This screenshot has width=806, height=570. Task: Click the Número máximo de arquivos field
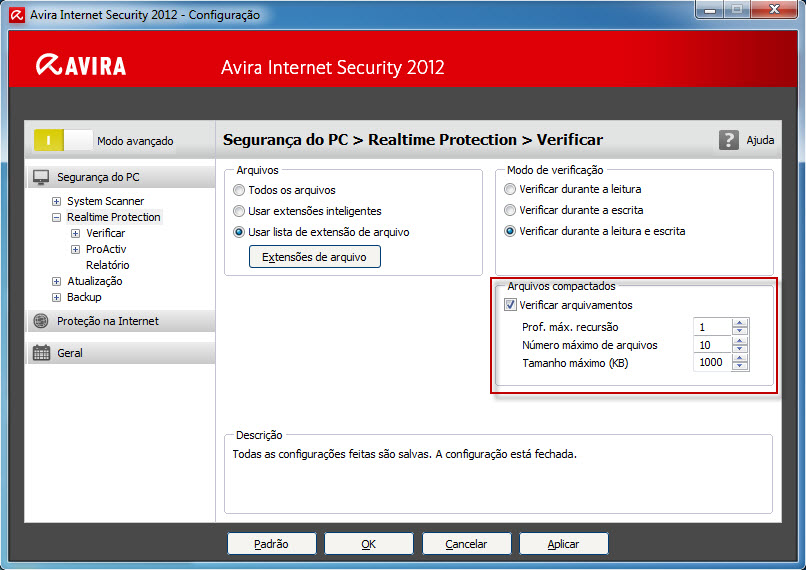click(x=712, y=345)
